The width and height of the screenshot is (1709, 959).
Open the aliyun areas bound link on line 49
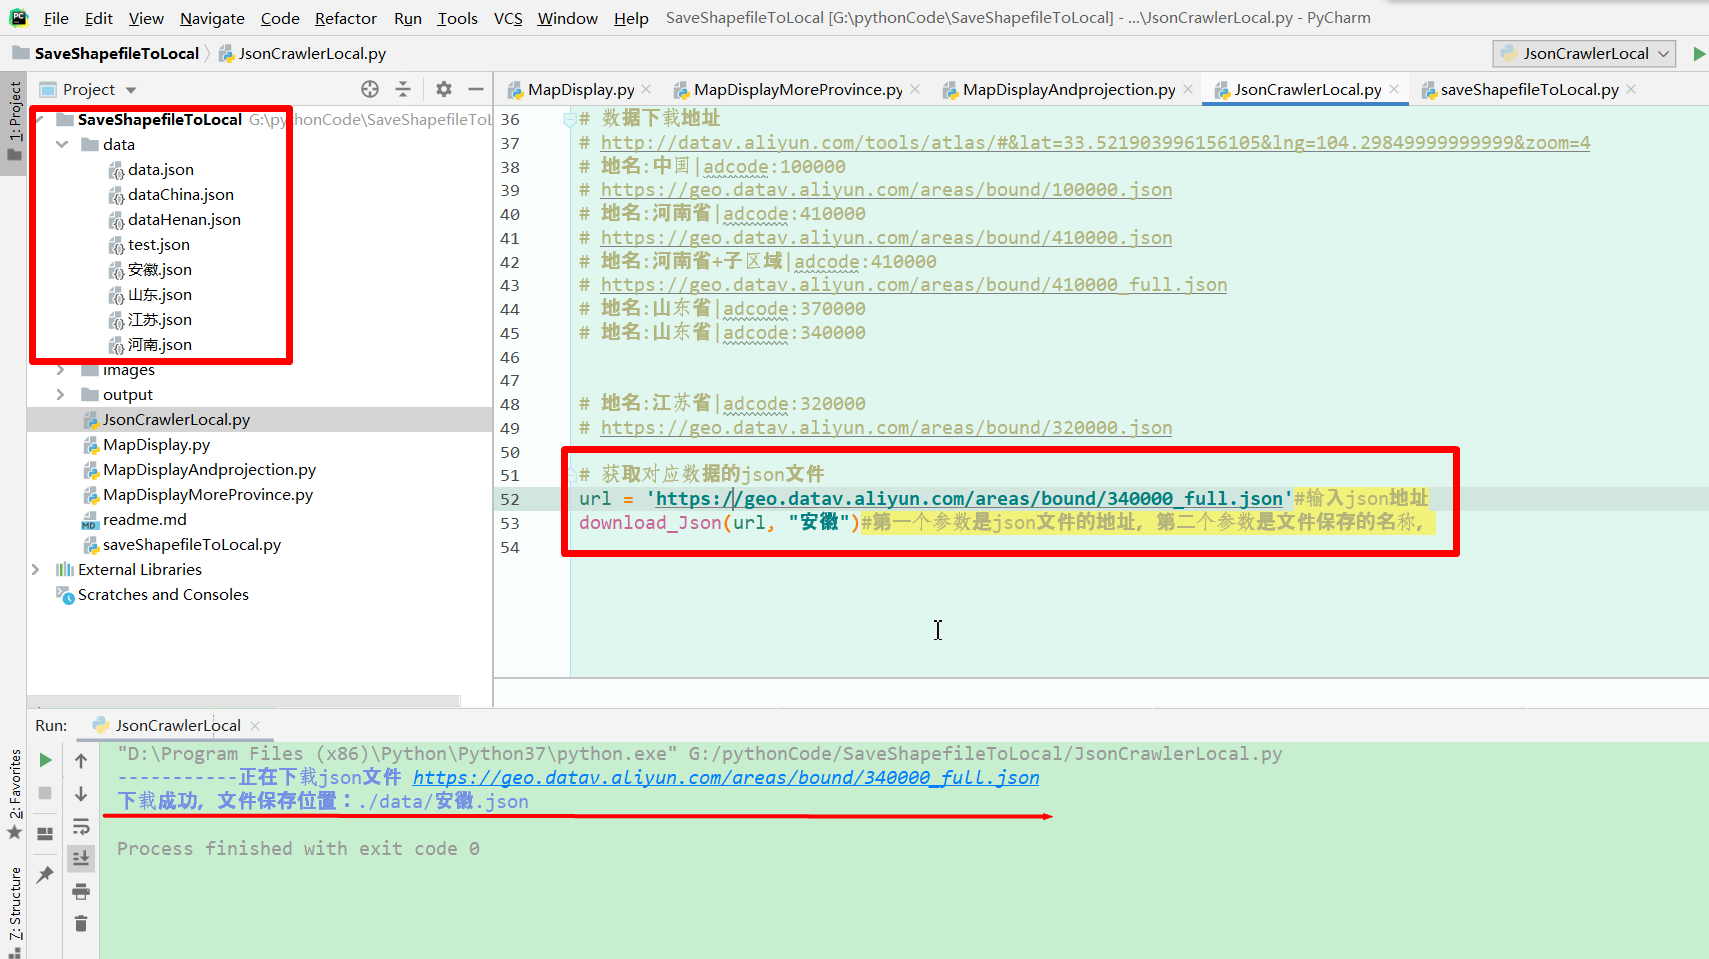pos(886,427)
